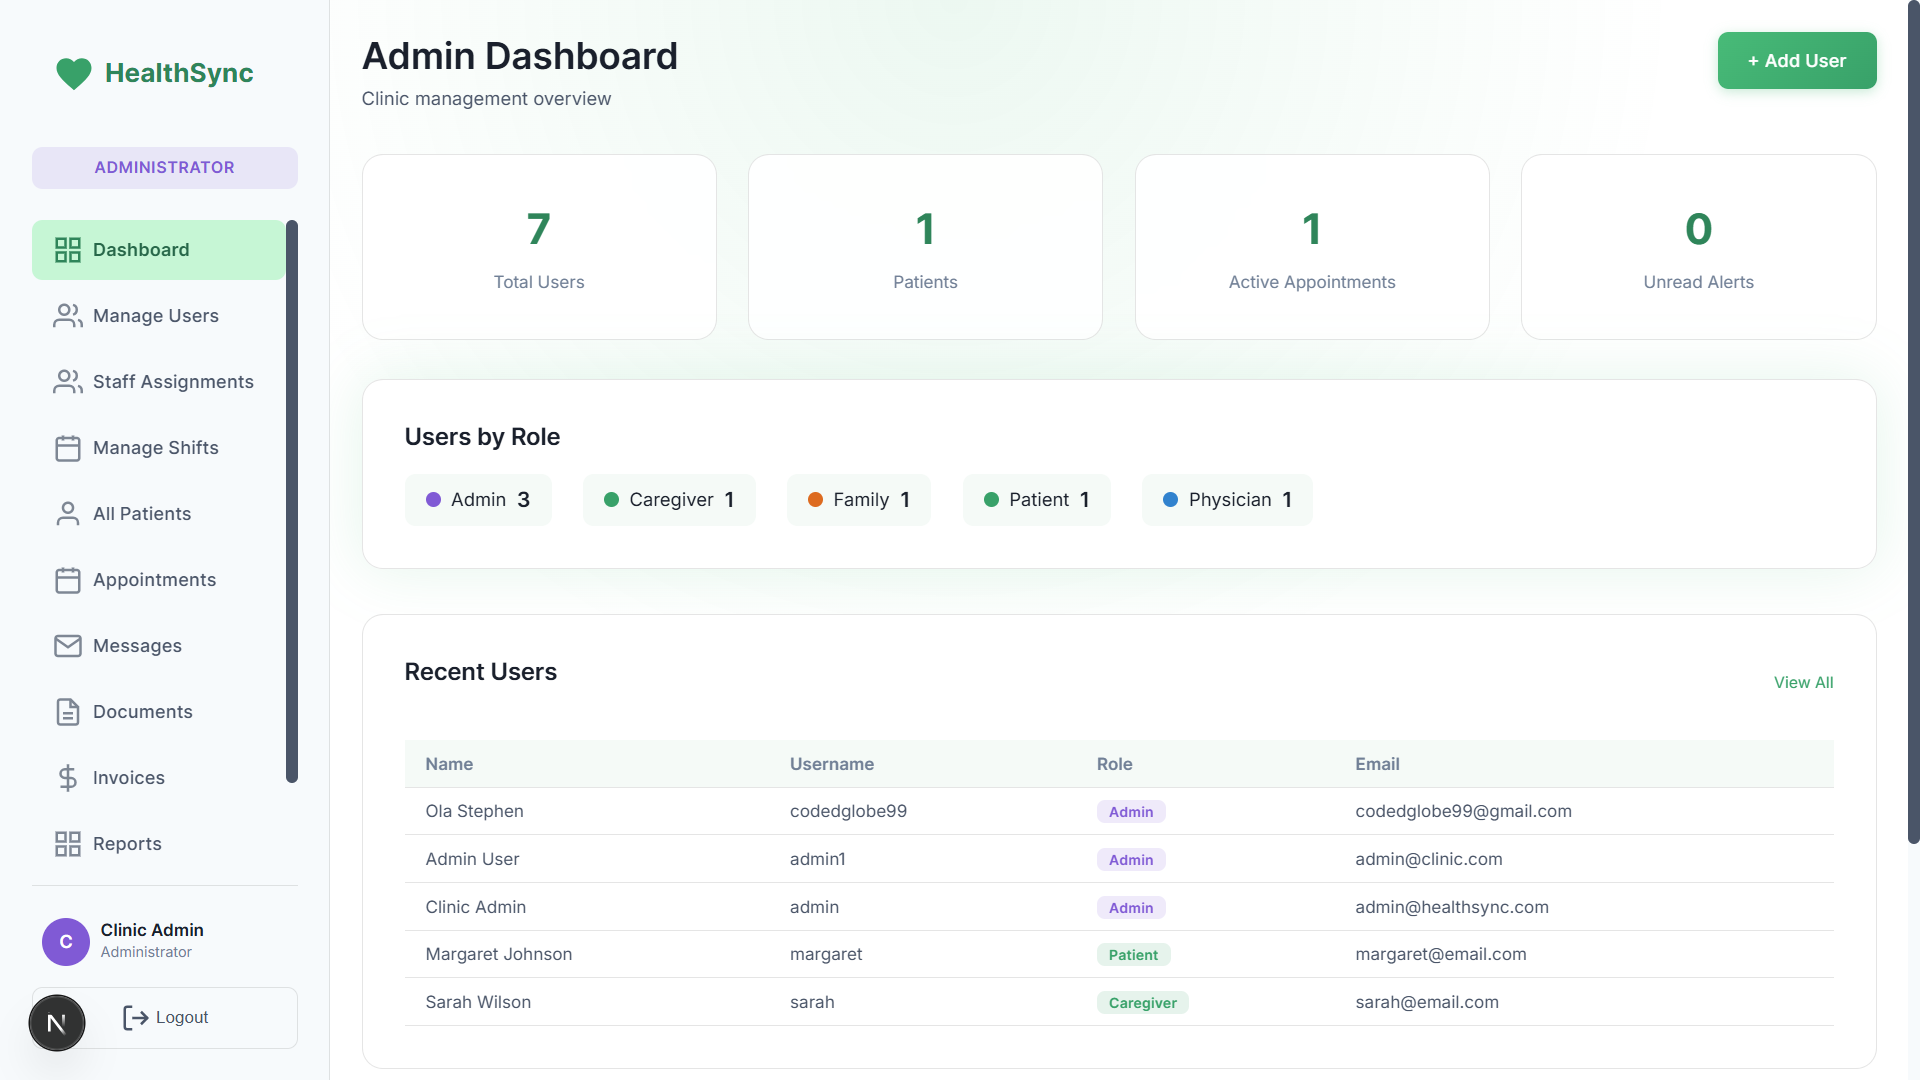Click the Logout arrow icon
The width and height of the screenshot is (1920, 1080).
136,1017
